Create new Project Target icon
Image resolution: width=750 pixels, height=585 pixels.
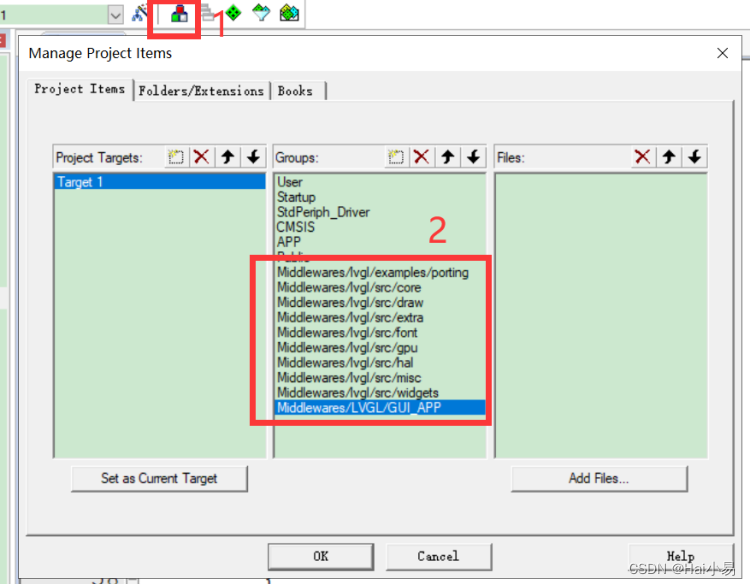click(176, 157)
